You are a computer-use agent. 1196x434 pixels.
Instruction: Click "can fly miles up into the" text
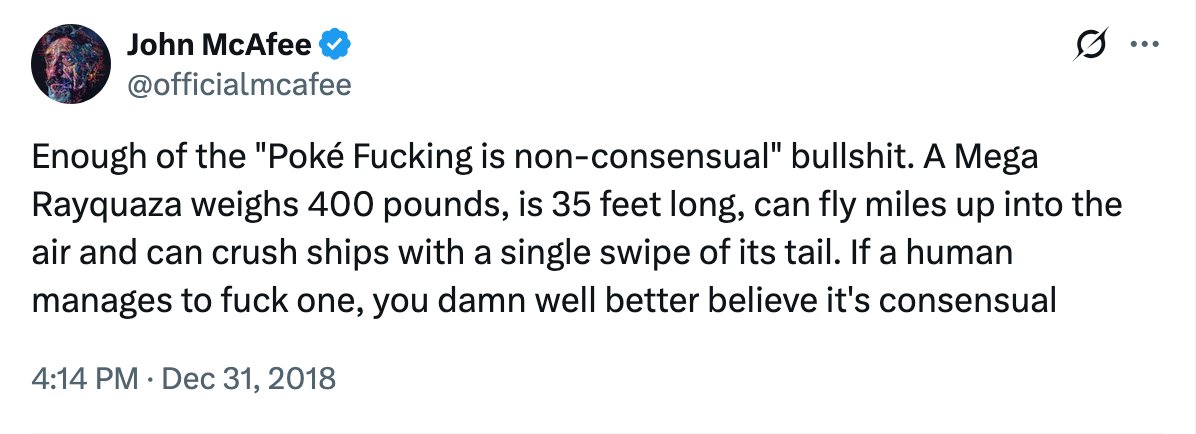899,205
